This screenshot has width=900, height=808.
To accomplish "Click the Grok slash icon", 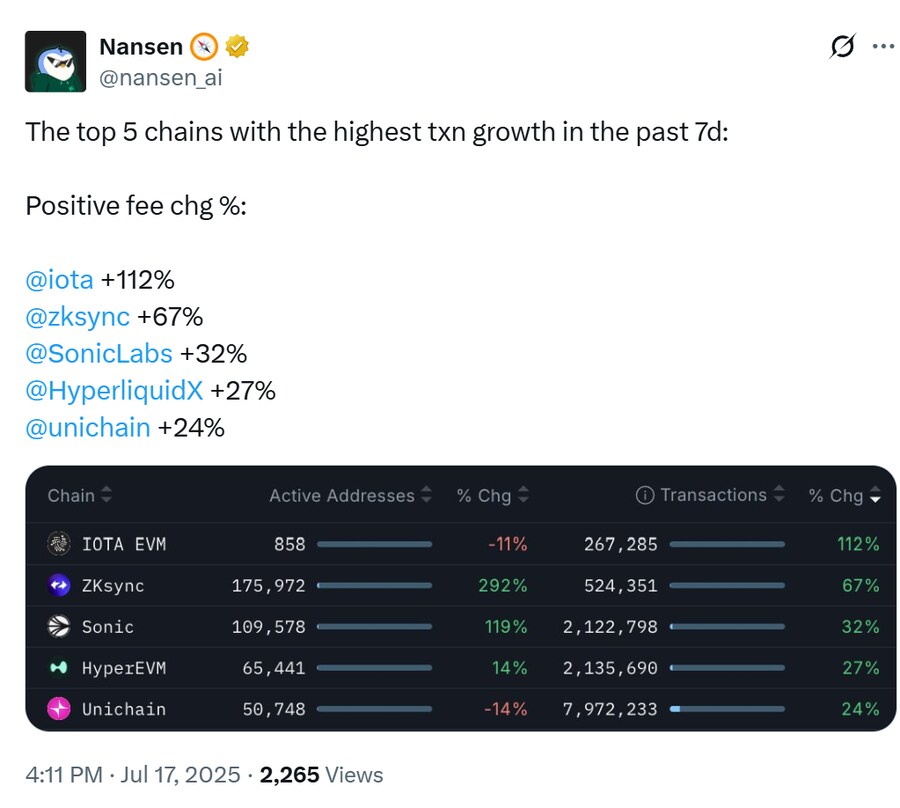I will coord(843,47).
